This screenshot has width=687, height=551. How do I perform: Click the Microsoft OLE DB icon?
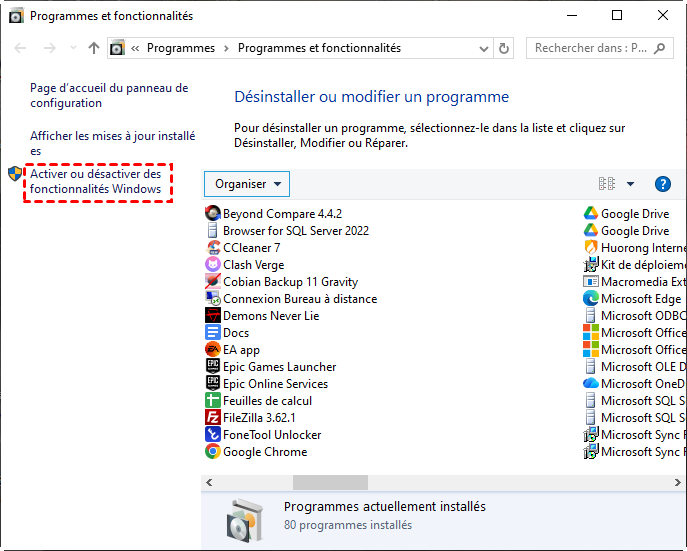(x=591, y=367)
